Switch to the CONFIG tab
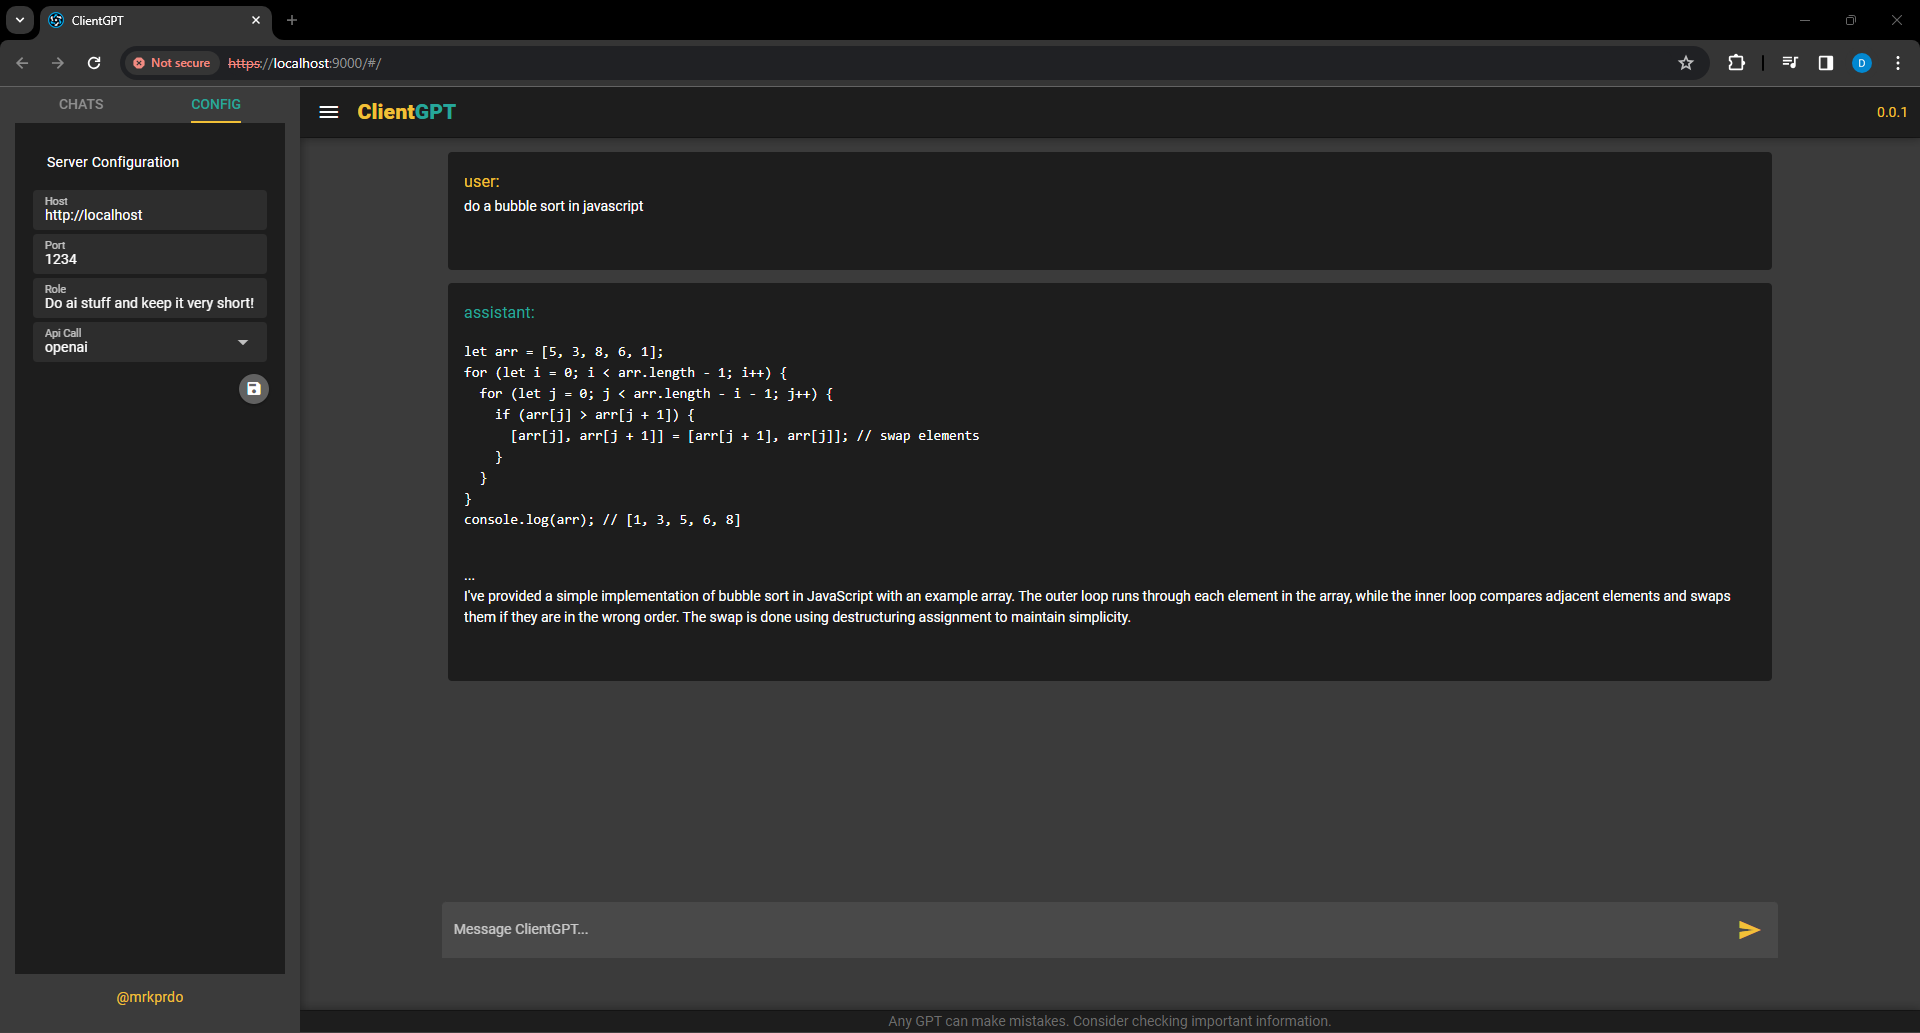 click(216, 104)
